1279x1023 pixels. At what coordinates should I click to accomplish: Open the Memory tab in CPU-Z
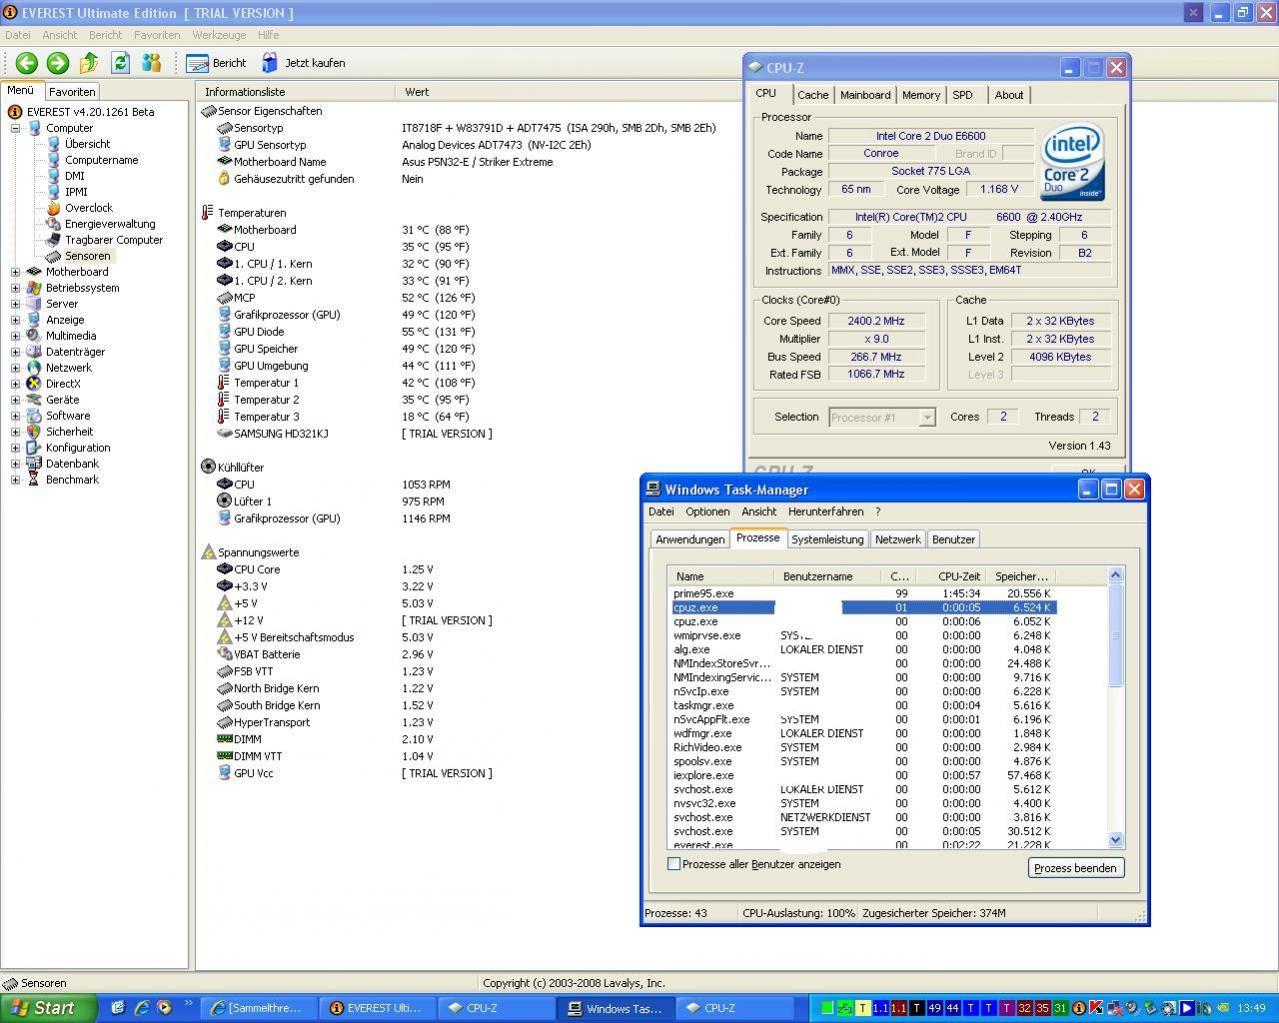pyautogui.click(x=920, y=95)
